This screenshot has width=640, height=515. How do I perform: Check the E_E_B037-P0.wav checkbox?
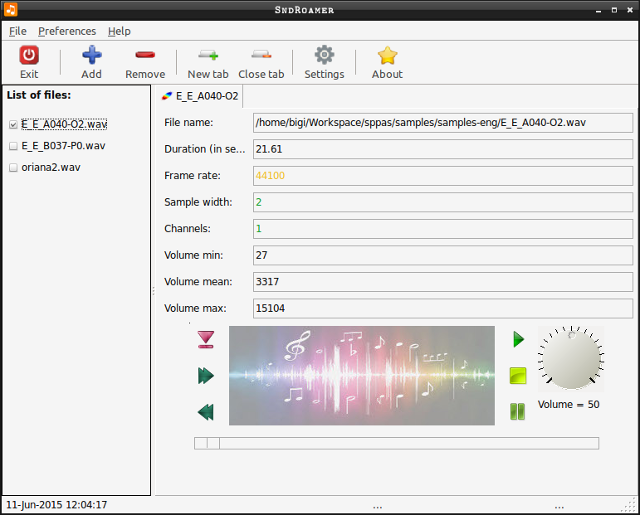coord(13,146)
